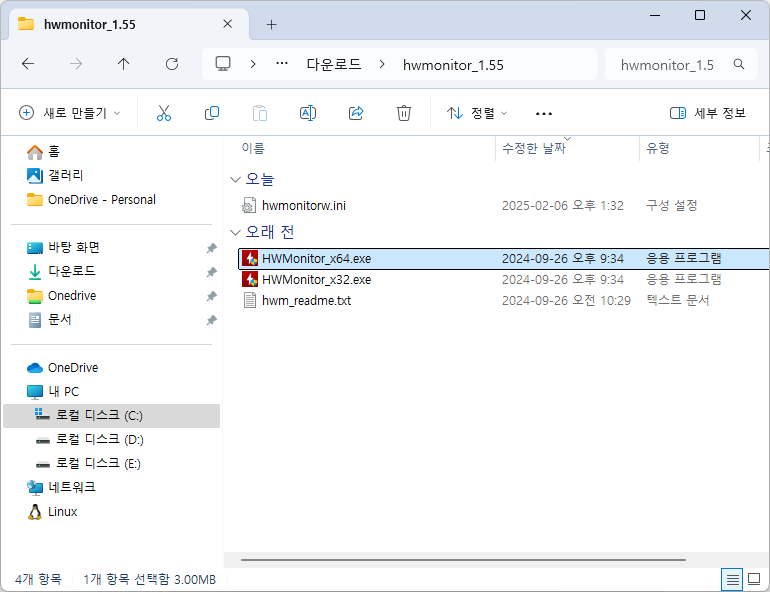Select 로컬 디스크 (E:) drive
770x592 pixels.
coord(88,463)
